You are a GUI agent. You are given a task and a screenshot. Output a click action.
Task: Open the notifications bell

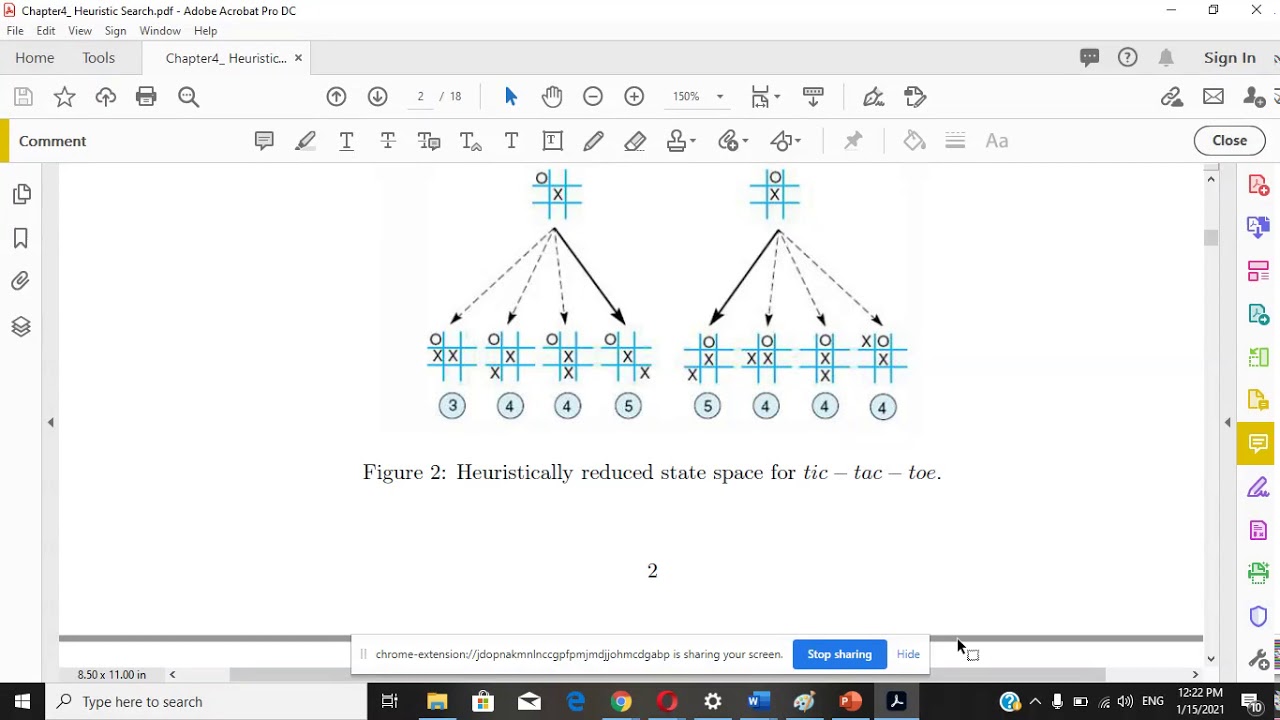(1166, 58)
